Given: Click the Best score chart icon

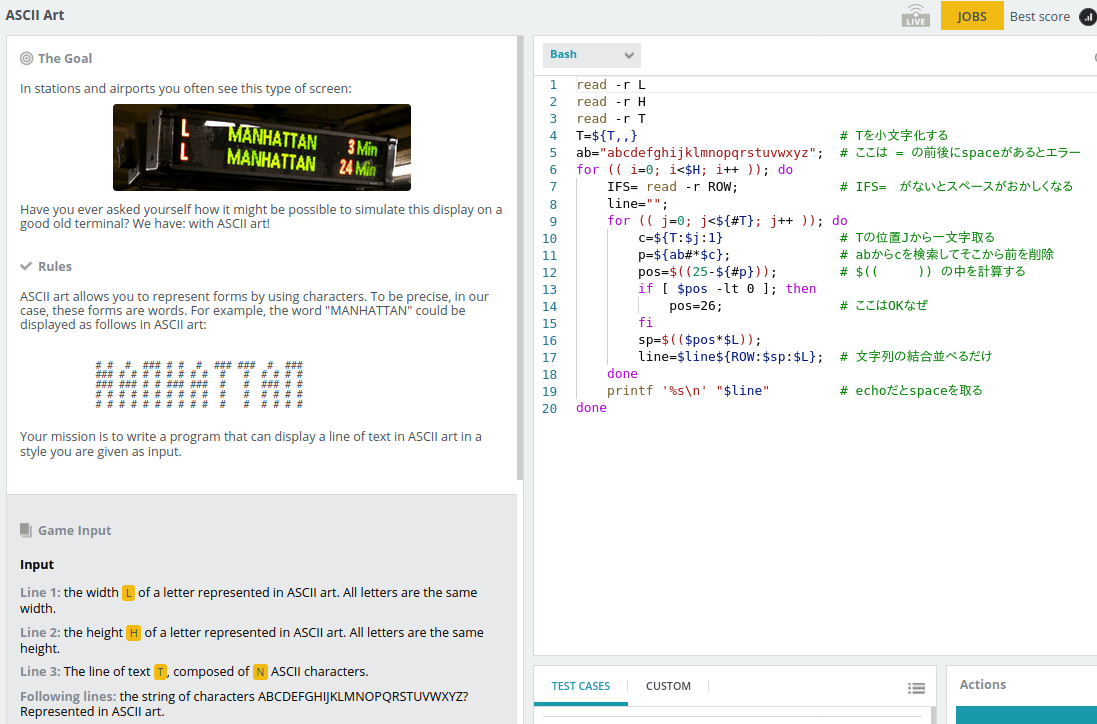Looking at the screenshot, I should click(1087, 17).
